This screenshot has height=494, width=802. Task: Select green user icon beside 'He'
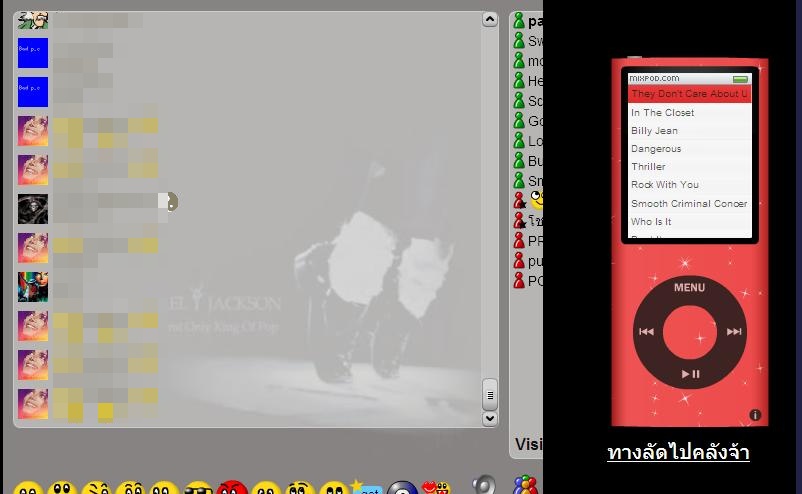[519, 80]
